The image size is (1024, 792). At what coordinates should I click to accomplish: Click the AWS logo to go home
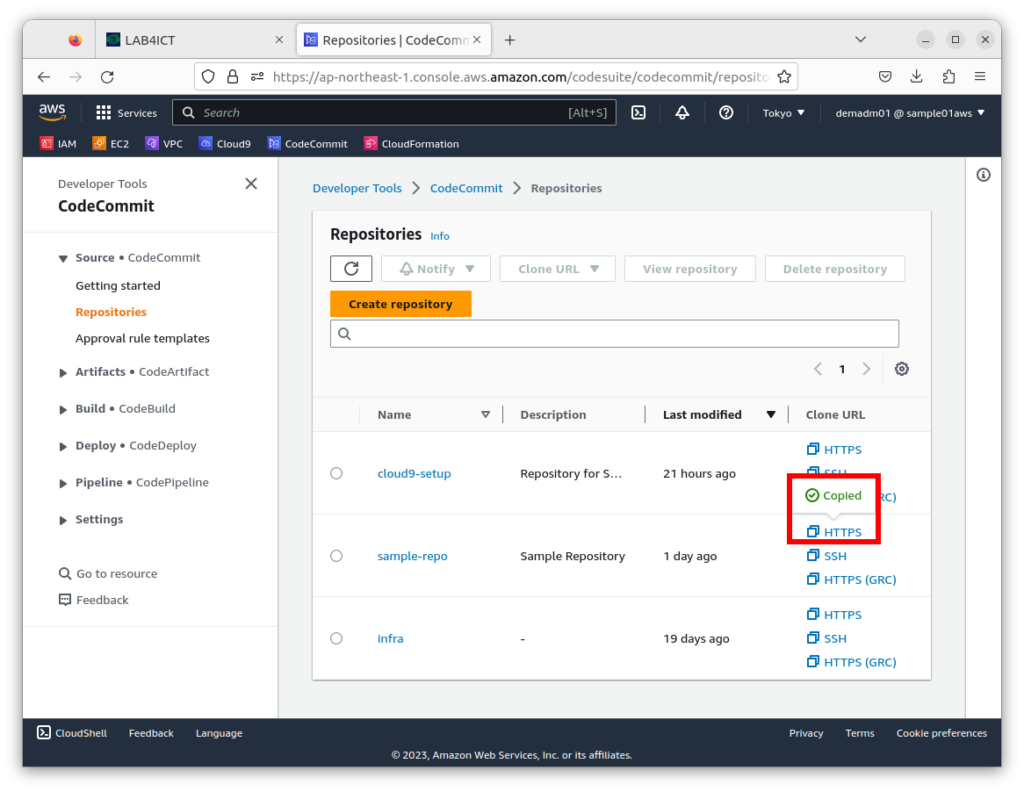pos(52,112)
